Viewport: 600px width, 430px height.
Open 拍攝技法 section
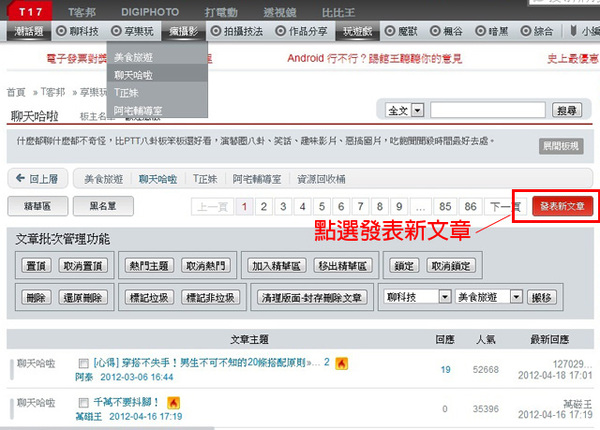click(237, 31)
